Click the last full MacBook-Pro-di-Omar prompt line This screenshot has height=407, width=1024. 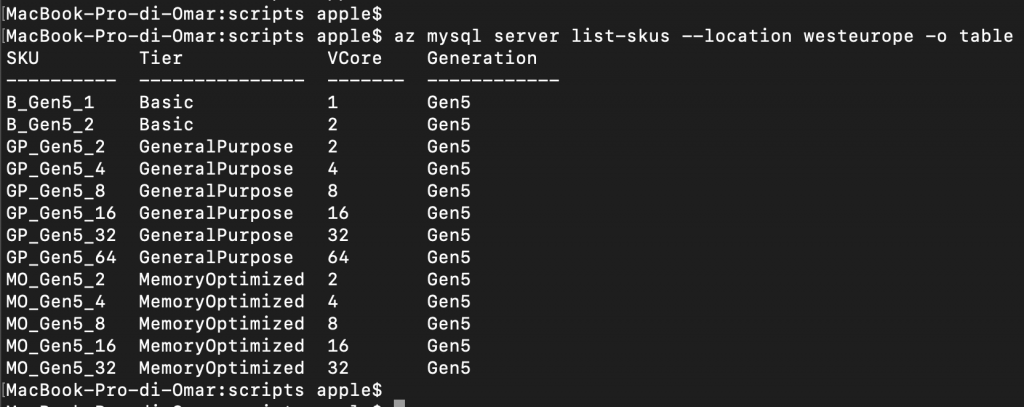pyautogui.click(x=194, y=391)
